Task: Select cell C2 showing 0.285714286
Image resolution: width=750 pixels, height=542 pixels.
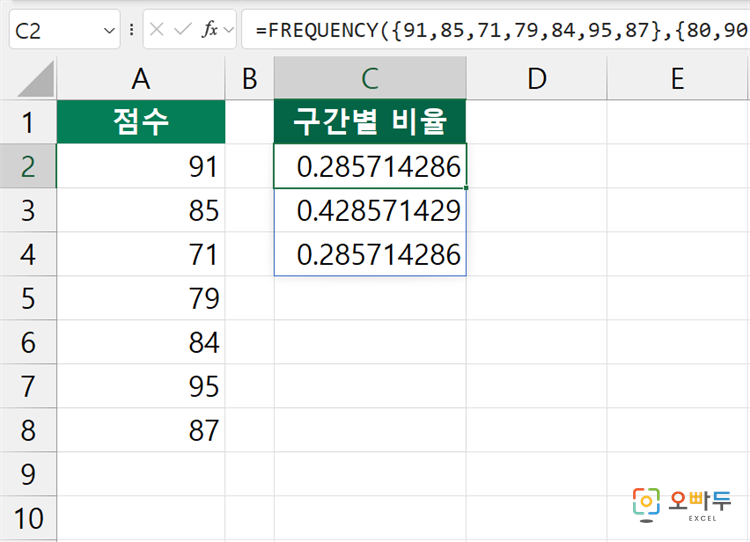Action: pos(370,166)
